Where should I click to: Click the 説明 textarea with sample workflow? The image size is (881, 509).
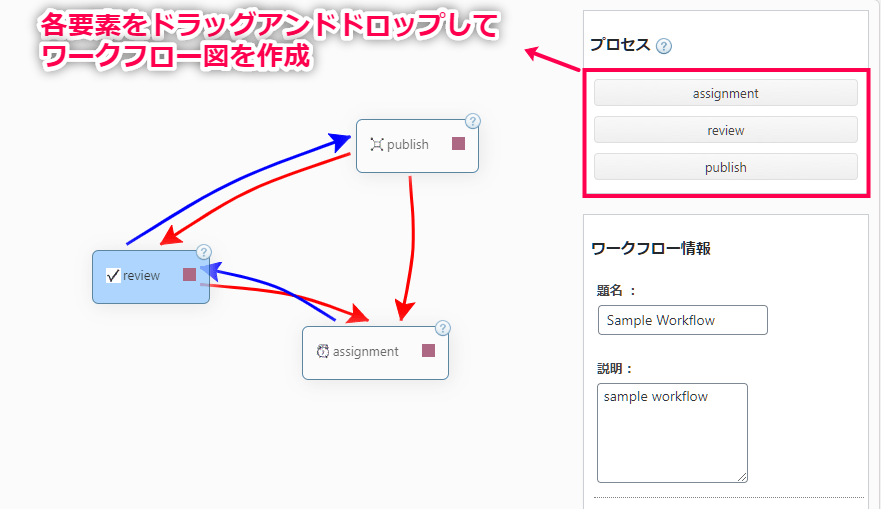[x=672, y=433]
